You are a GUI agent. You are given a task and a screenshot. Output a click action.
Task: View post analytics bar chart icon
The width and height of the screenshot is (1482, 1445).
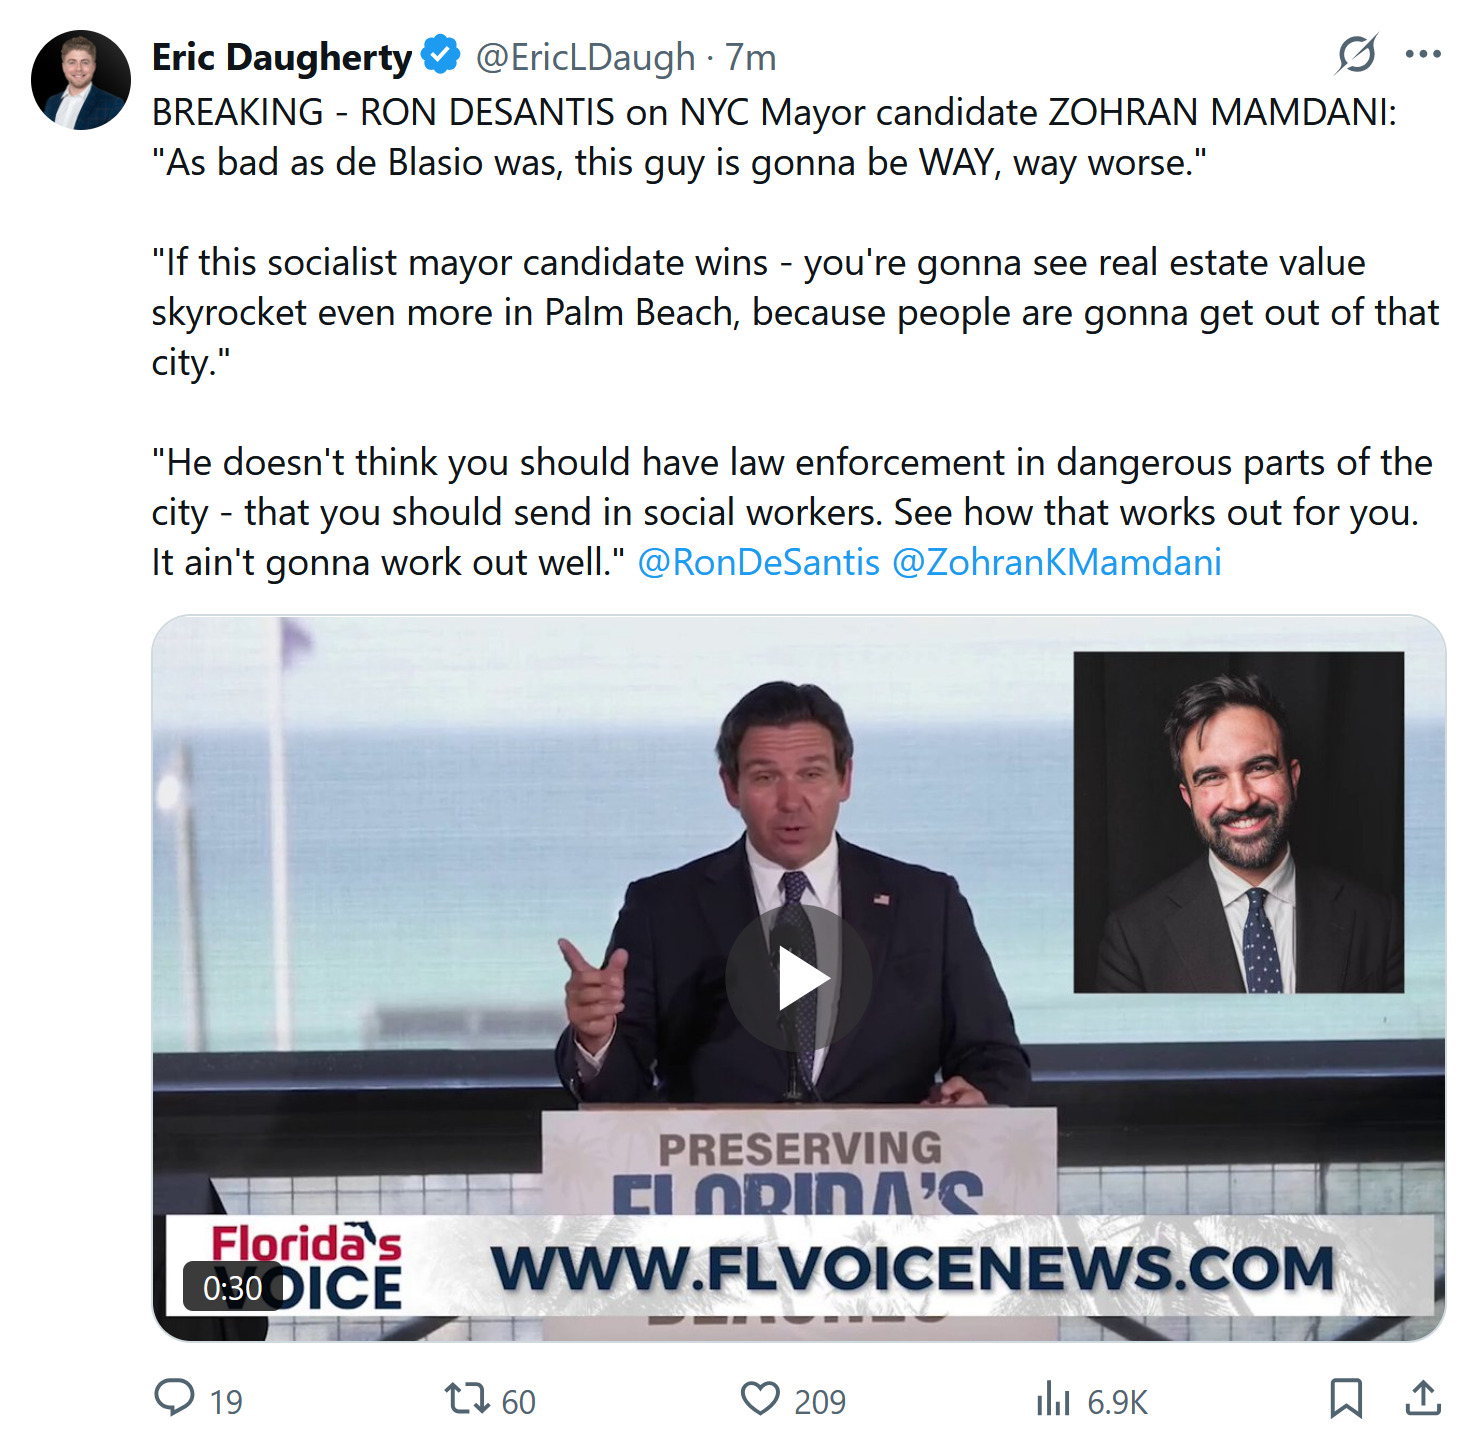tap(1053, 1398)
